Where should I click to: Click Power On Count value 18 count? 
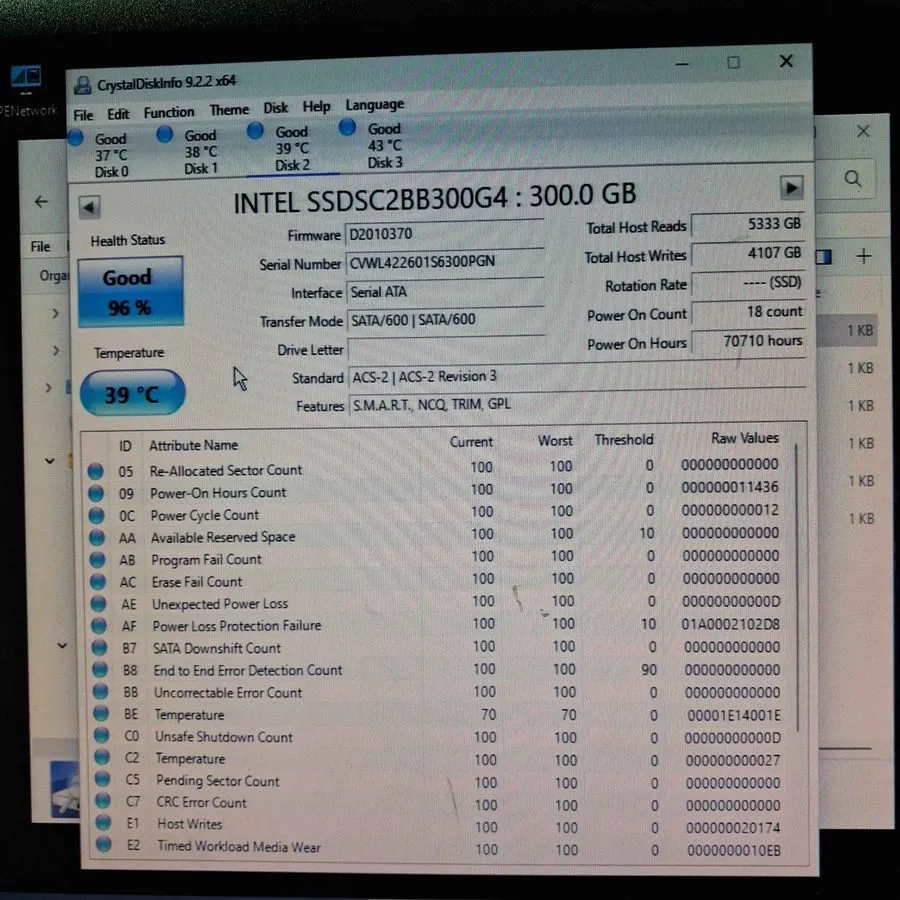coord(748,312)
